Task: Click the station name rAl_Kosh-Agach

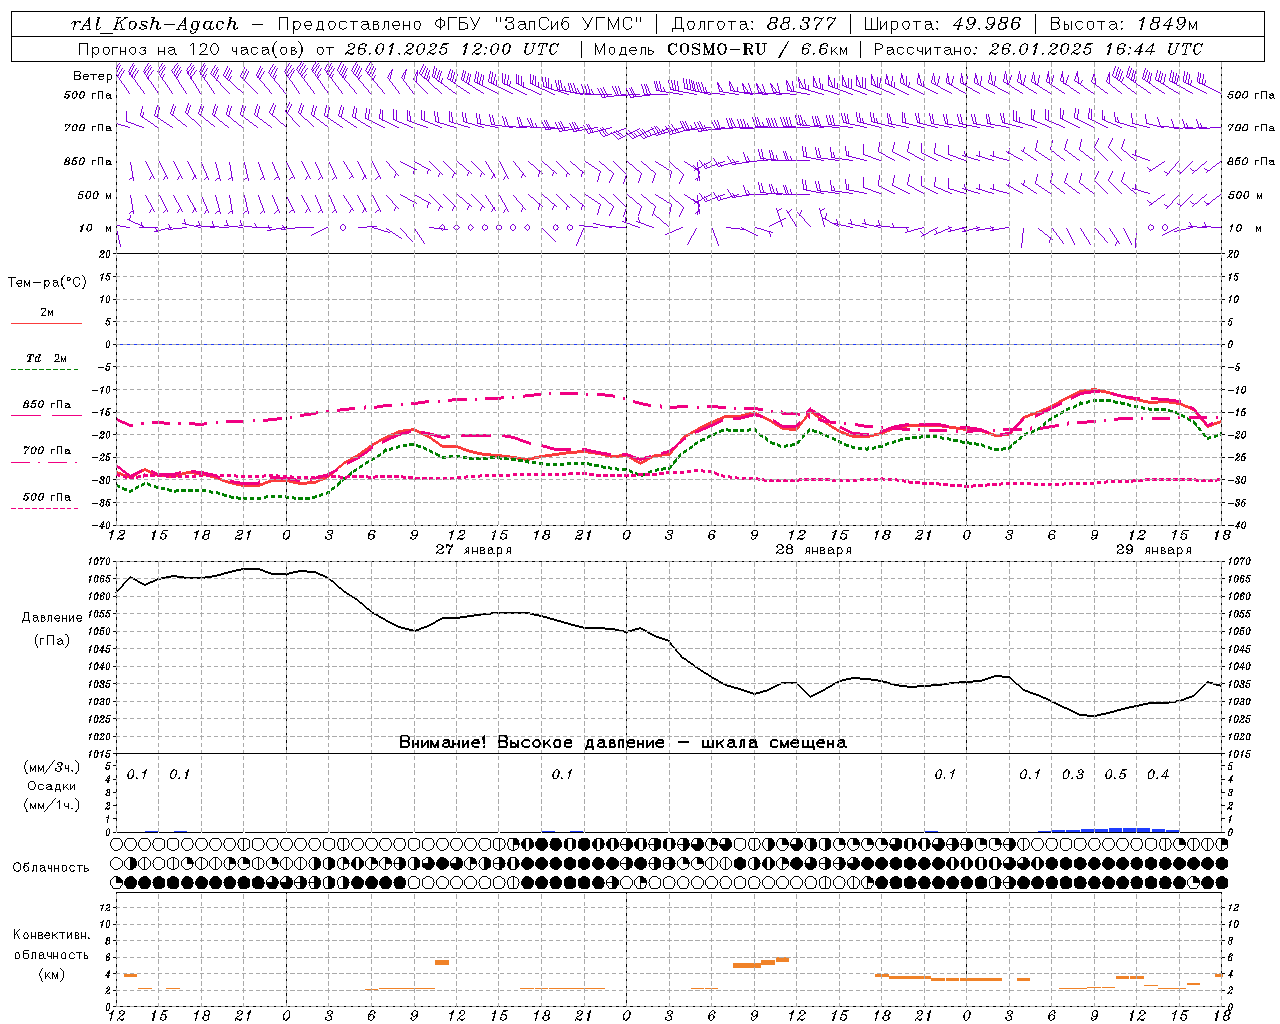Action: coord(155,24)
